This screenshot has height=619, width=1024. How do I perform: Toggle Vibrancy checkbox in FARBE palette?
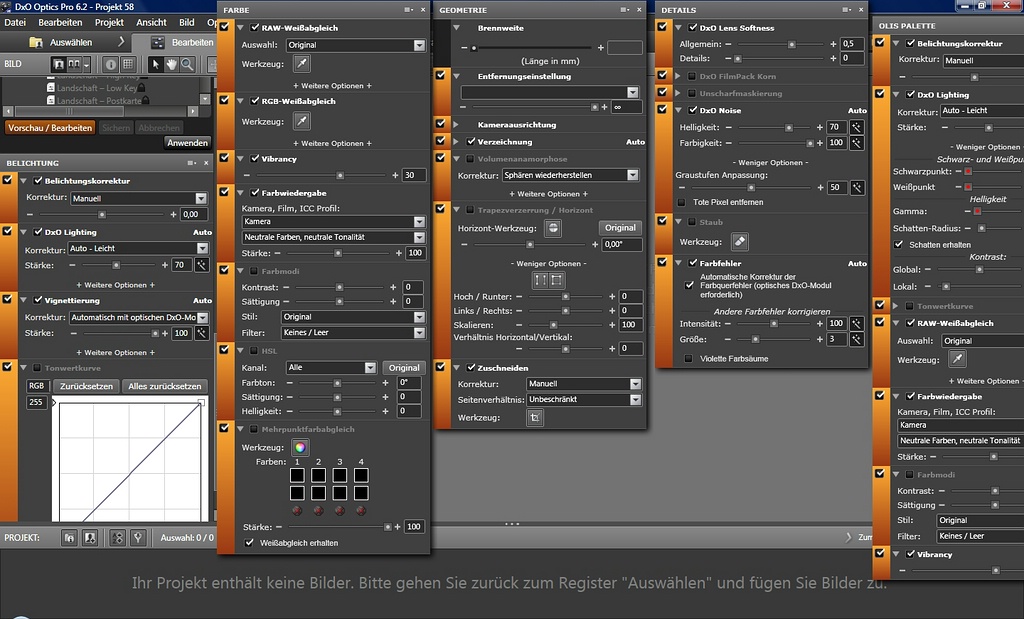pos(255,159)
